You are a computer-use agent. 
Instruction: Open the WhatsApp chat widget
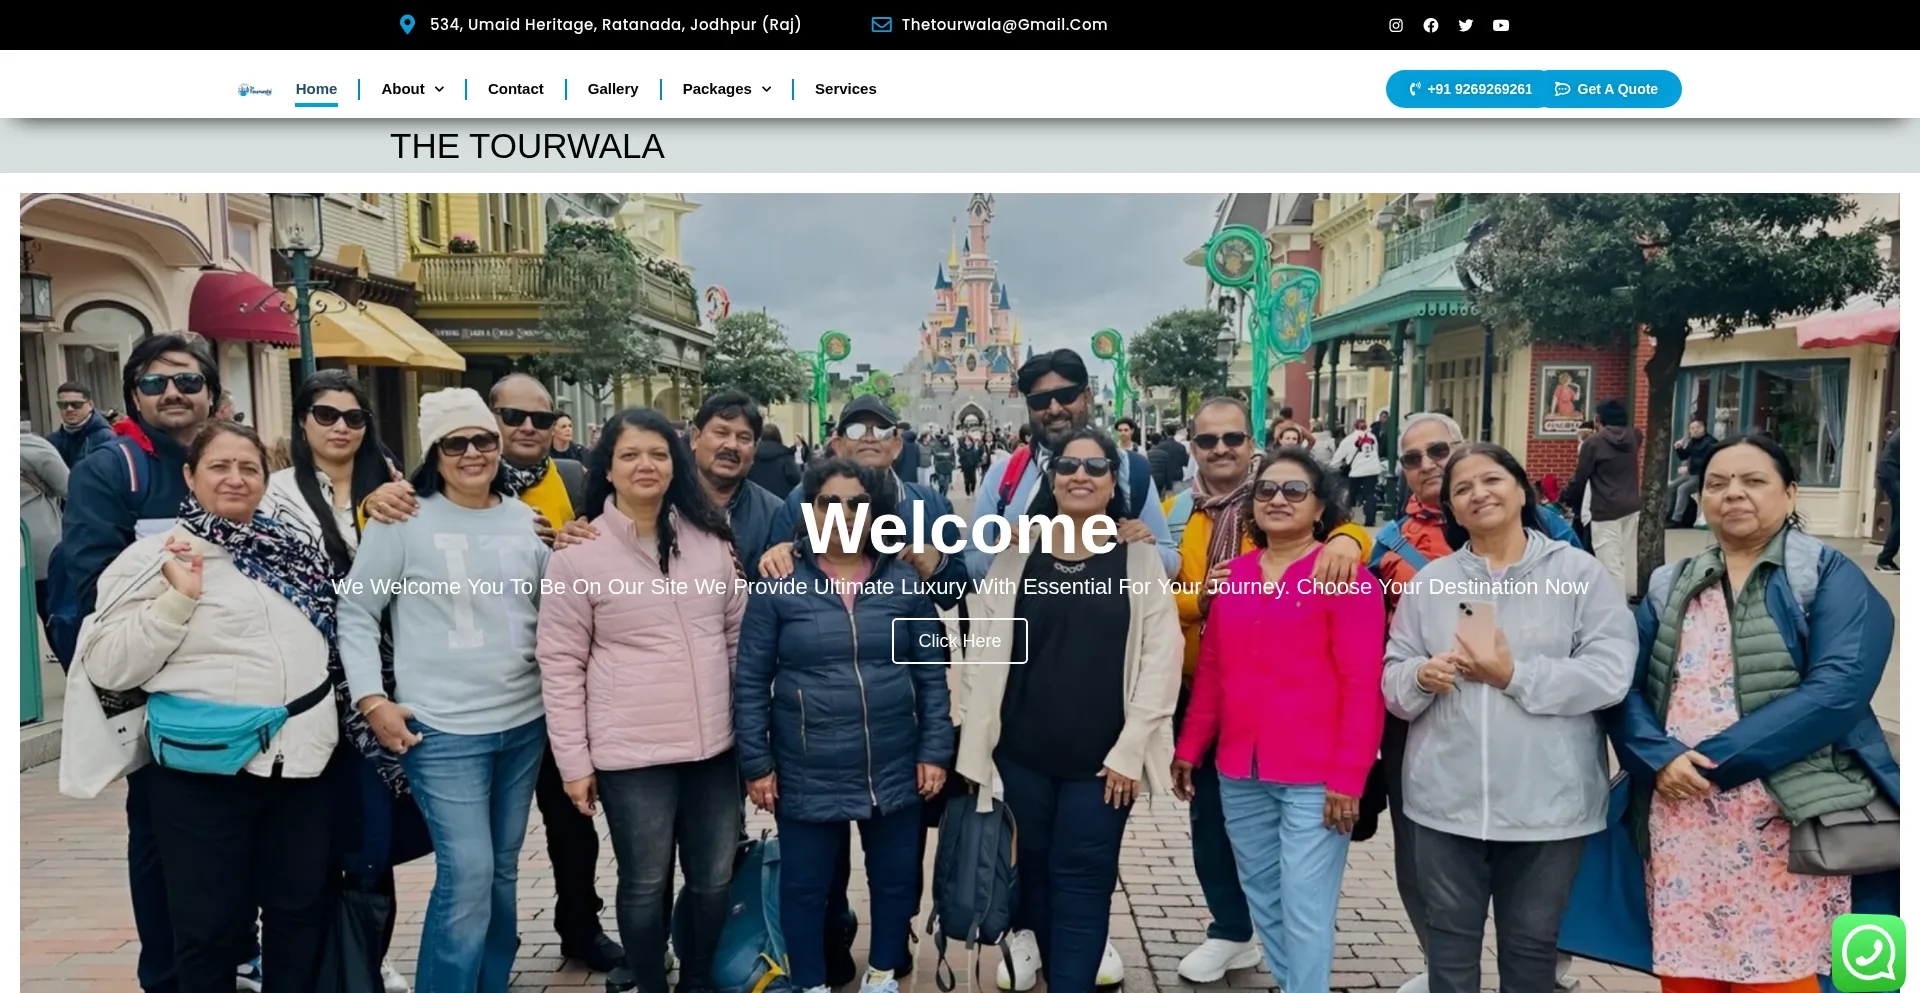pos(1869,951)
